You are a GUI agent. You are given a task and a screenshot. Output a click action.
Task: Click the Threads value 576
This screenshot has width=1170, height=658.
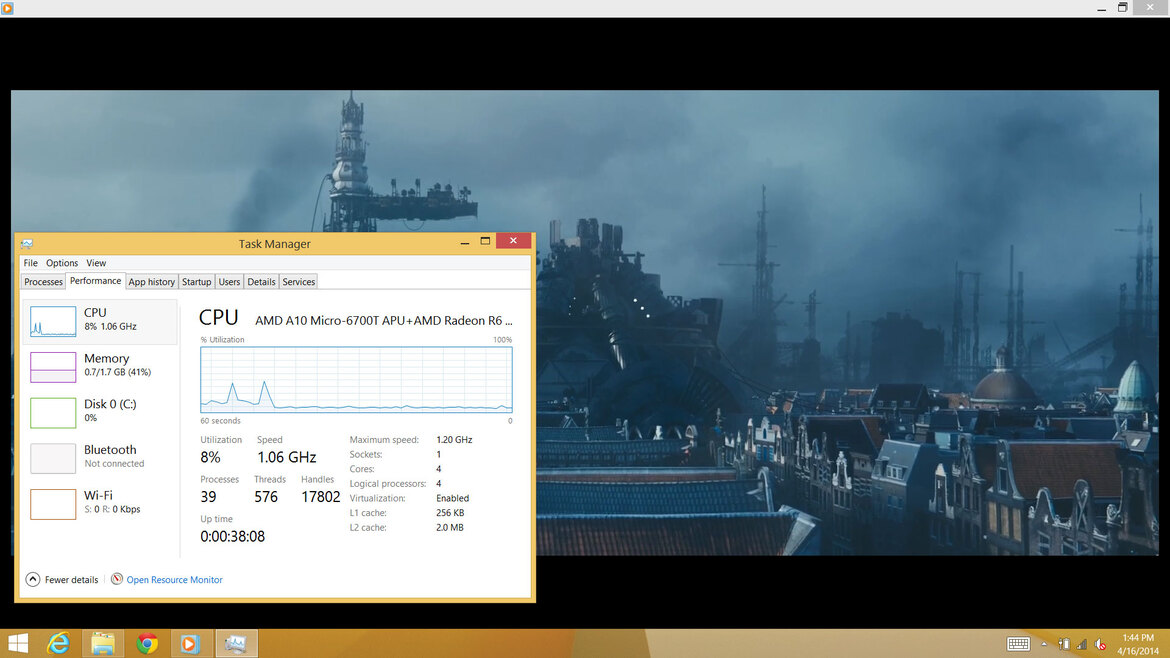266,497
